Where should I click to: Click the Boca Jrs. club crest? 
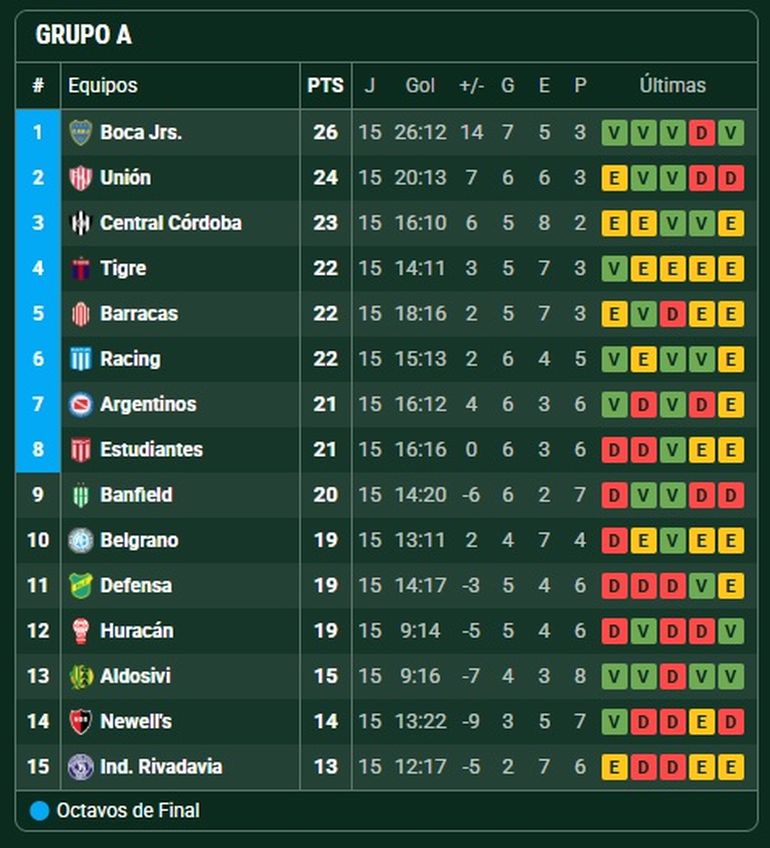(x=80, y=132)
